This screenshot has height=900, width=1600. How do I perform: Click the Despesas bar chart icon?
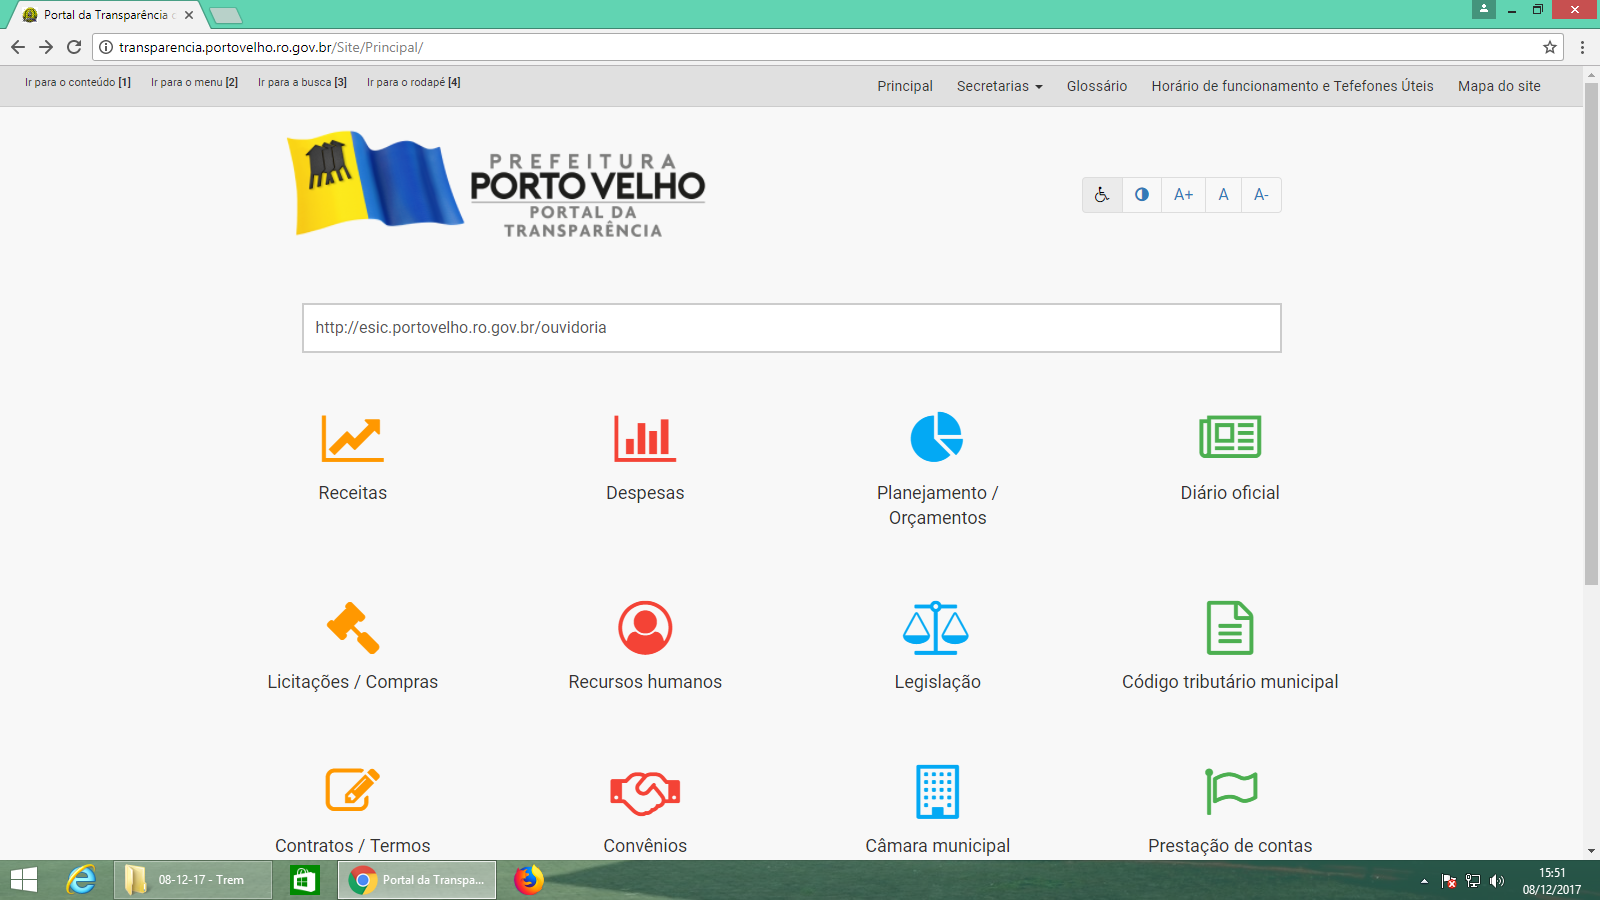tap(645, 438)
